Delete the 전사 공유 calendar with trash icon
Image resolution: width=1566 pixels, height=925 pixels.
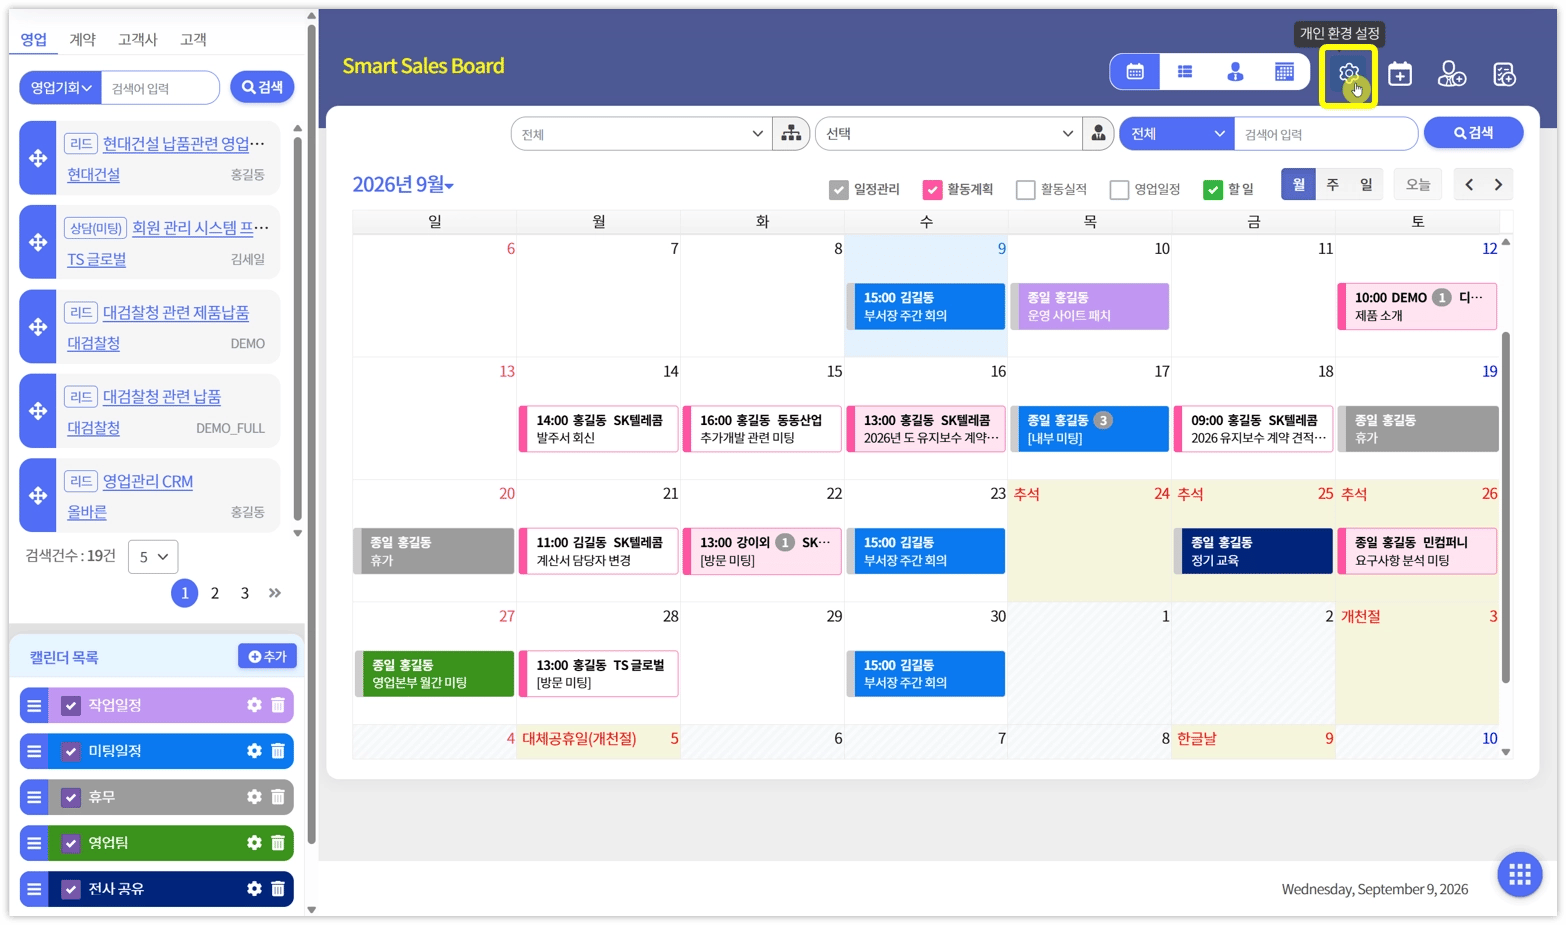[x=278, y=889]
